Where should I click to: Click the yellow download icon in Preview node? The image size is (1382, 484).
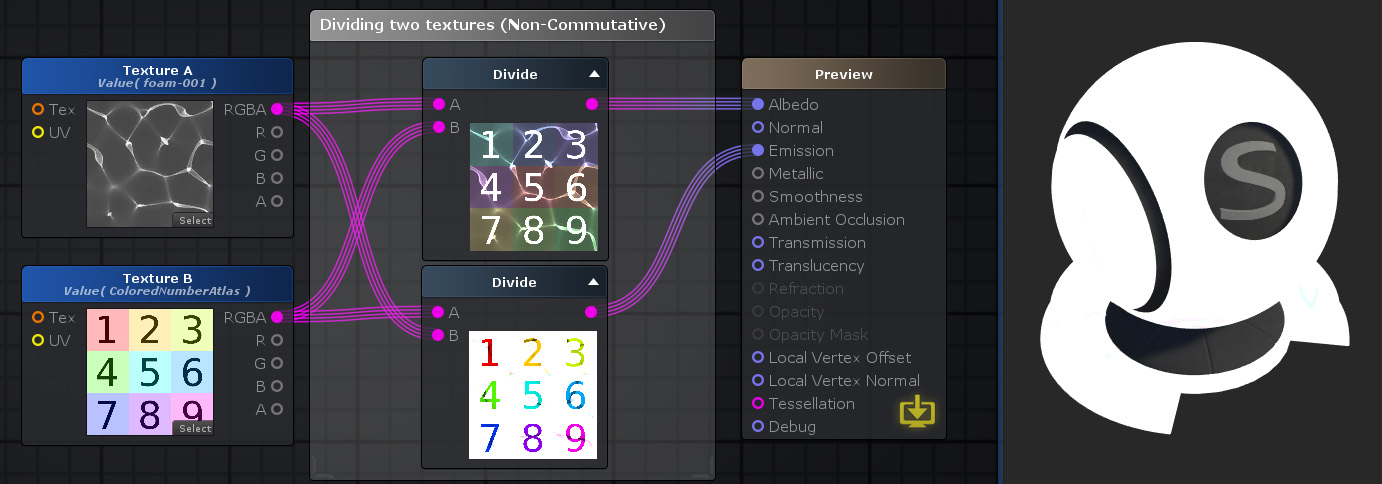point(918,411)
